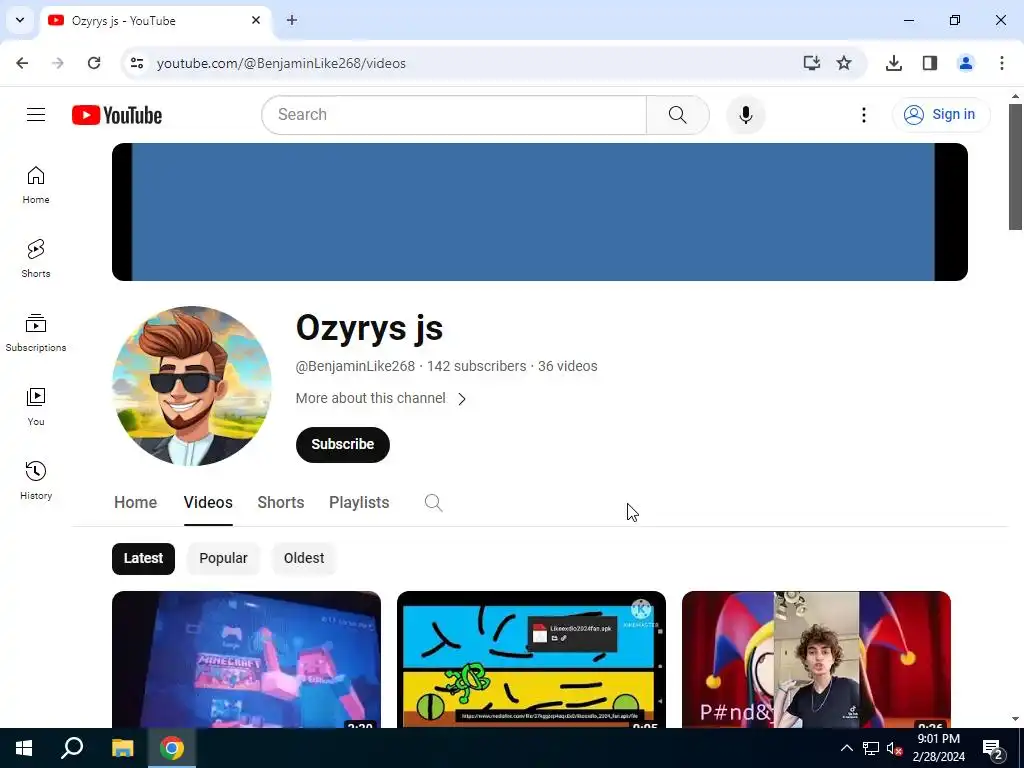Open Chrome profile menu
The height and width of the screenshot is (768, 1024).
click(966, 63)
